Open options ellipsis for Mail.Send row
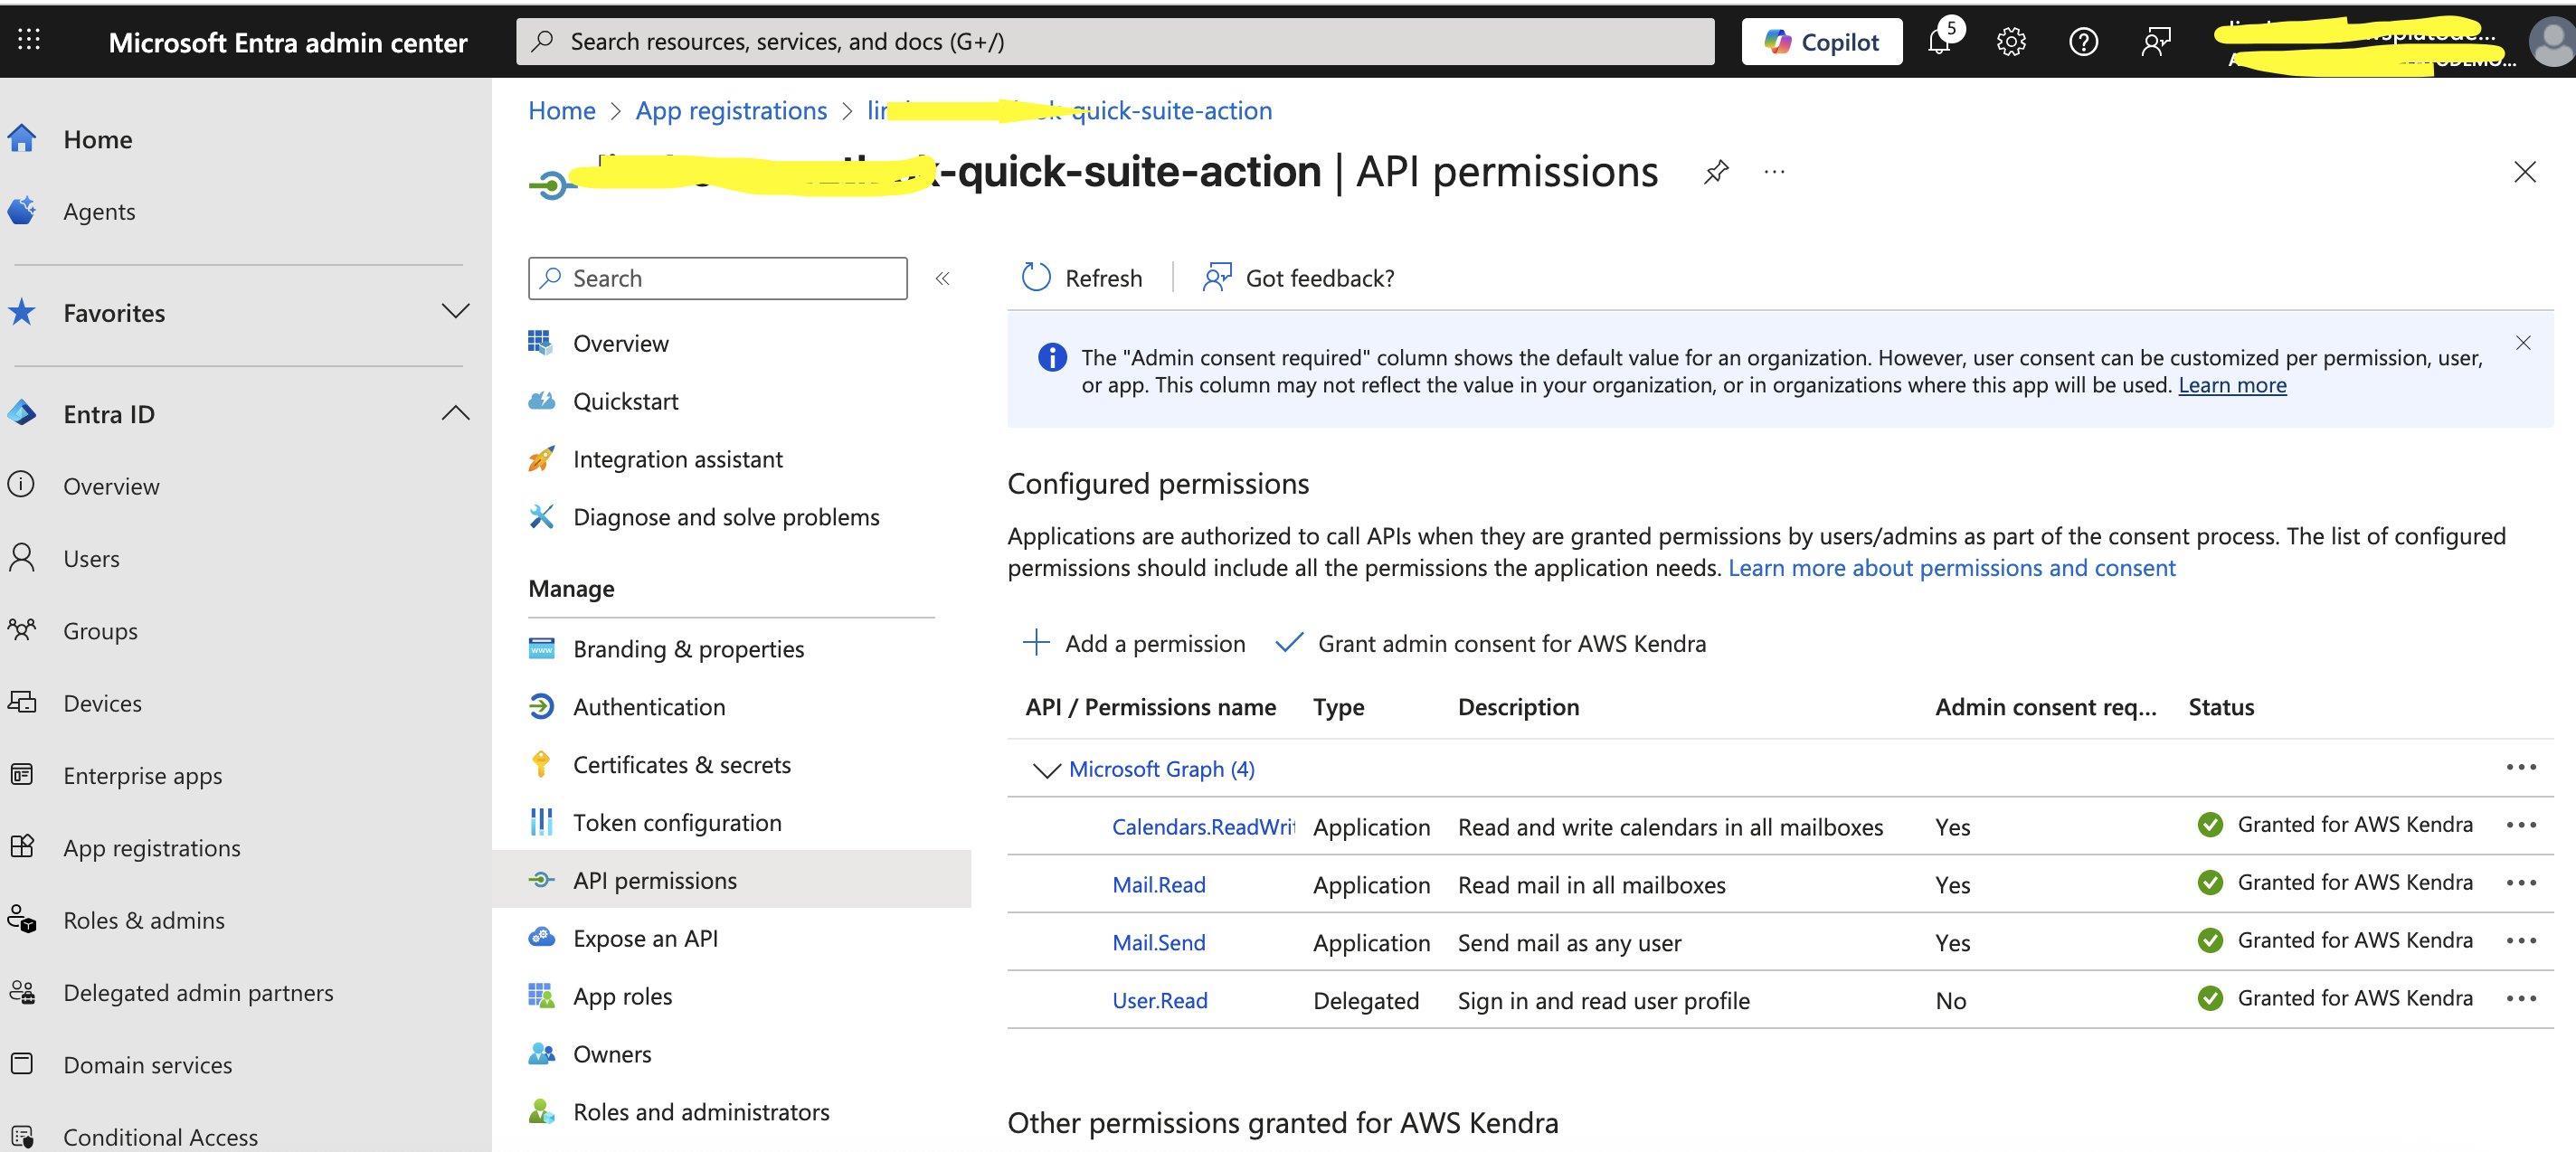Screen dimensions: 2576x1152 coord(2523,940)
